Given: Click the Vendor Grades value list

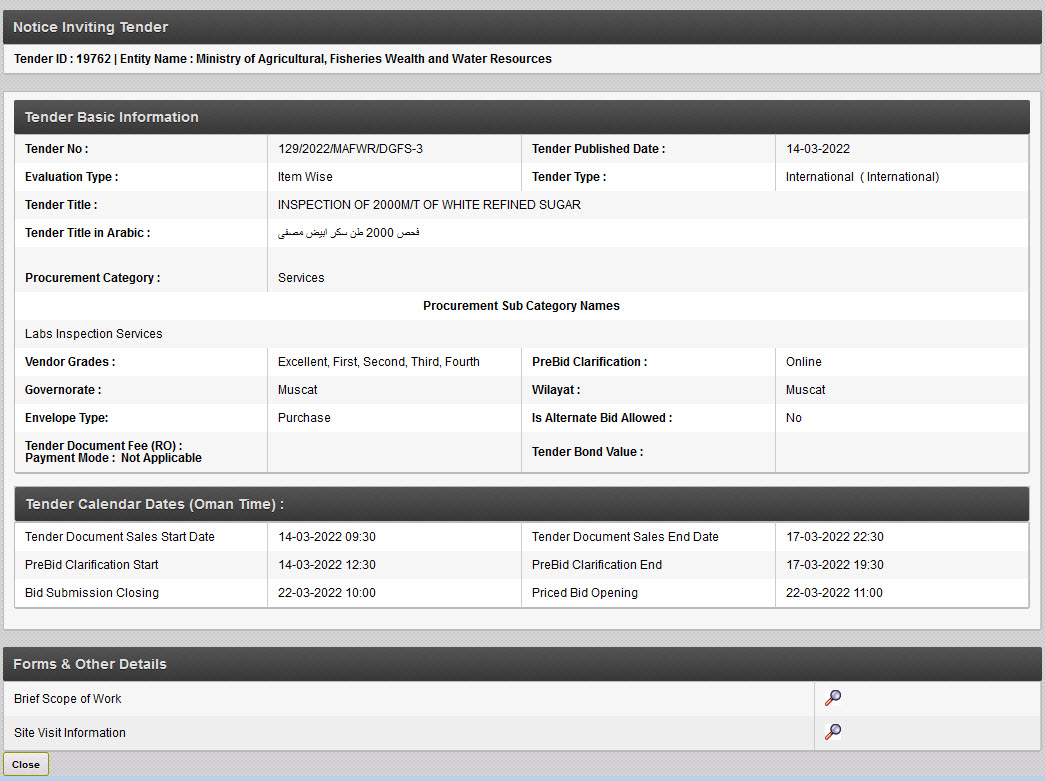Looking at the screenshot, I should [379, 362].
